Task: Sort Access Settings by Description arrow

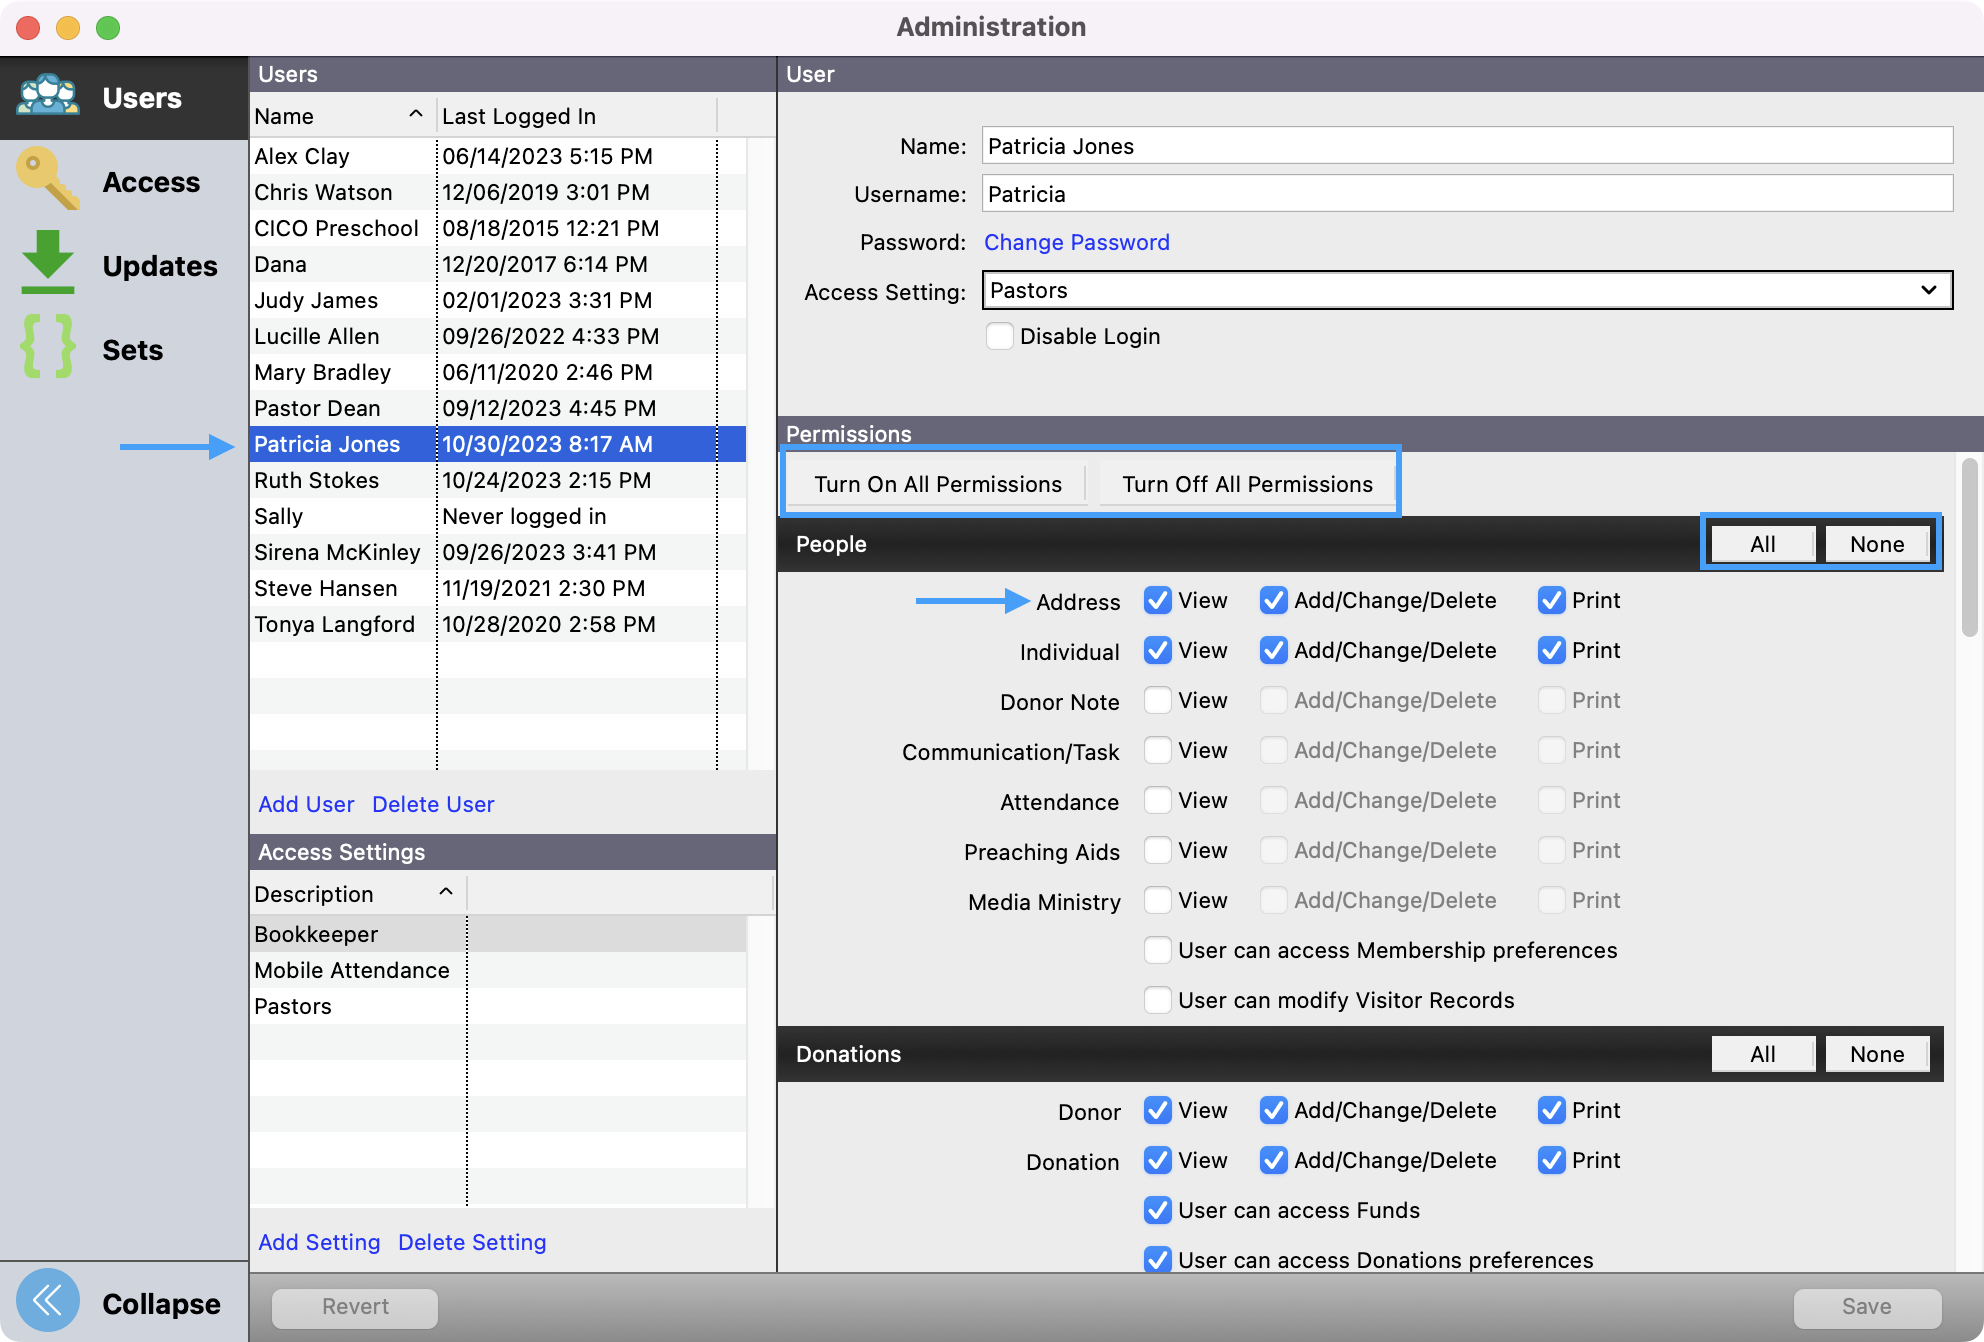Action: point(446,892)
